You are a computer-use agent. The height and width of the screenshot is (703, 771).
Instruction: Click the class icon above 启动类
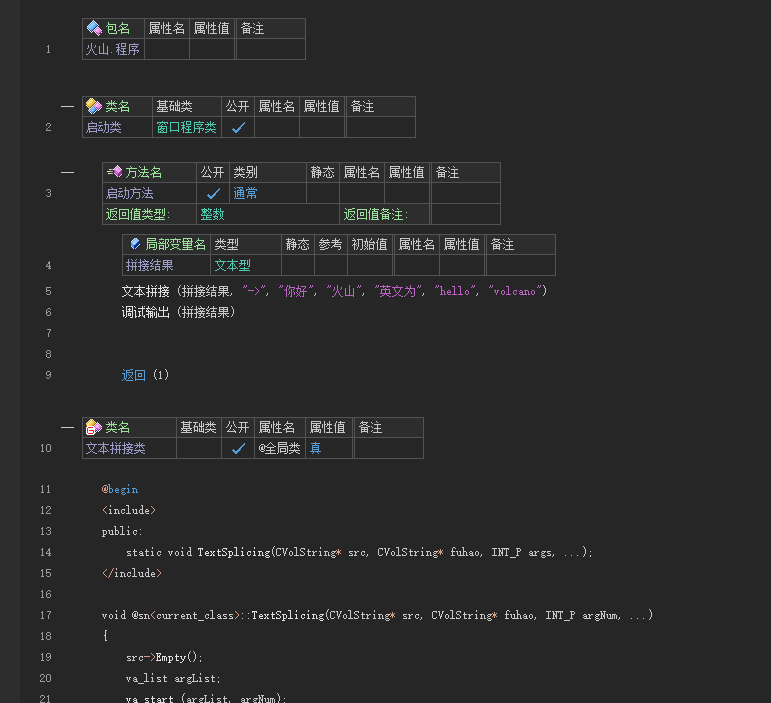(94, 106)
